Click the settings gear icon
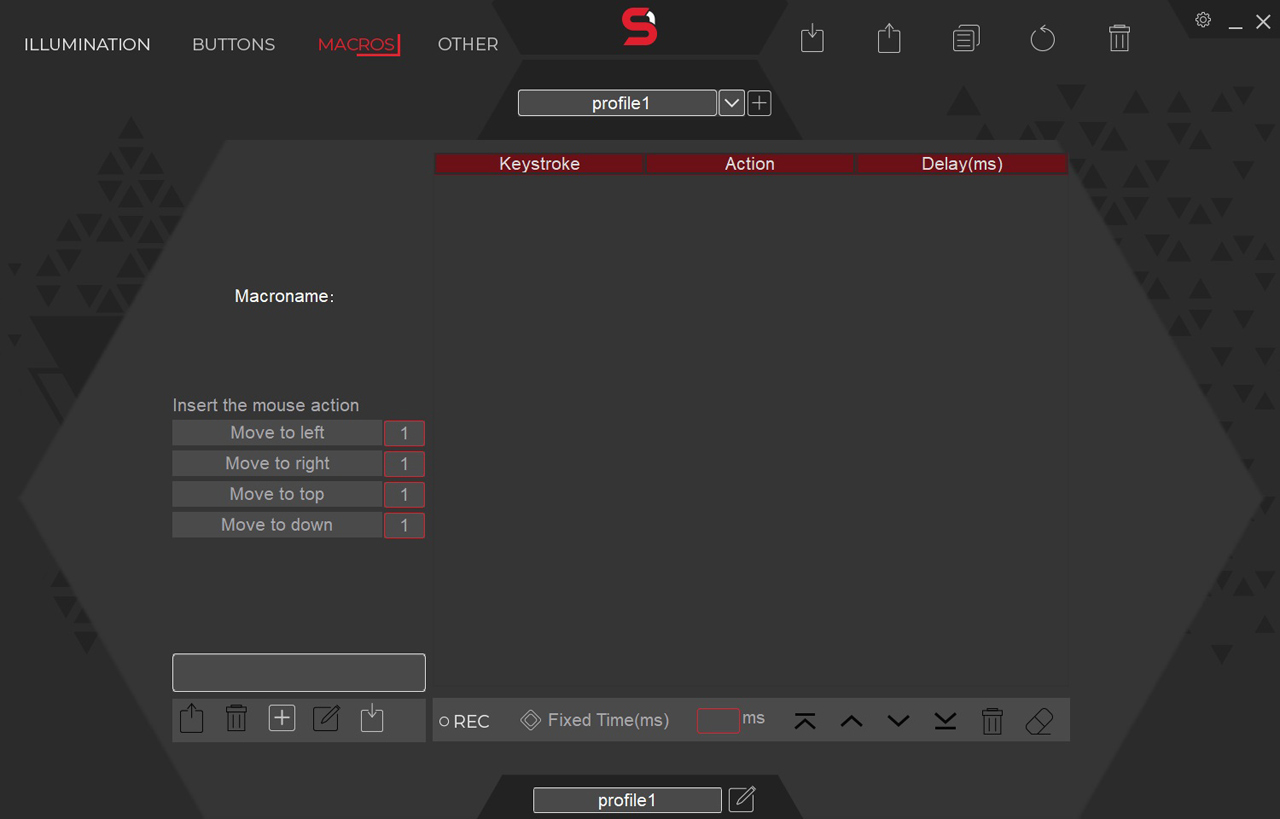The width and height of the screenshot is (1280, 819). (x=1202, y=19)
